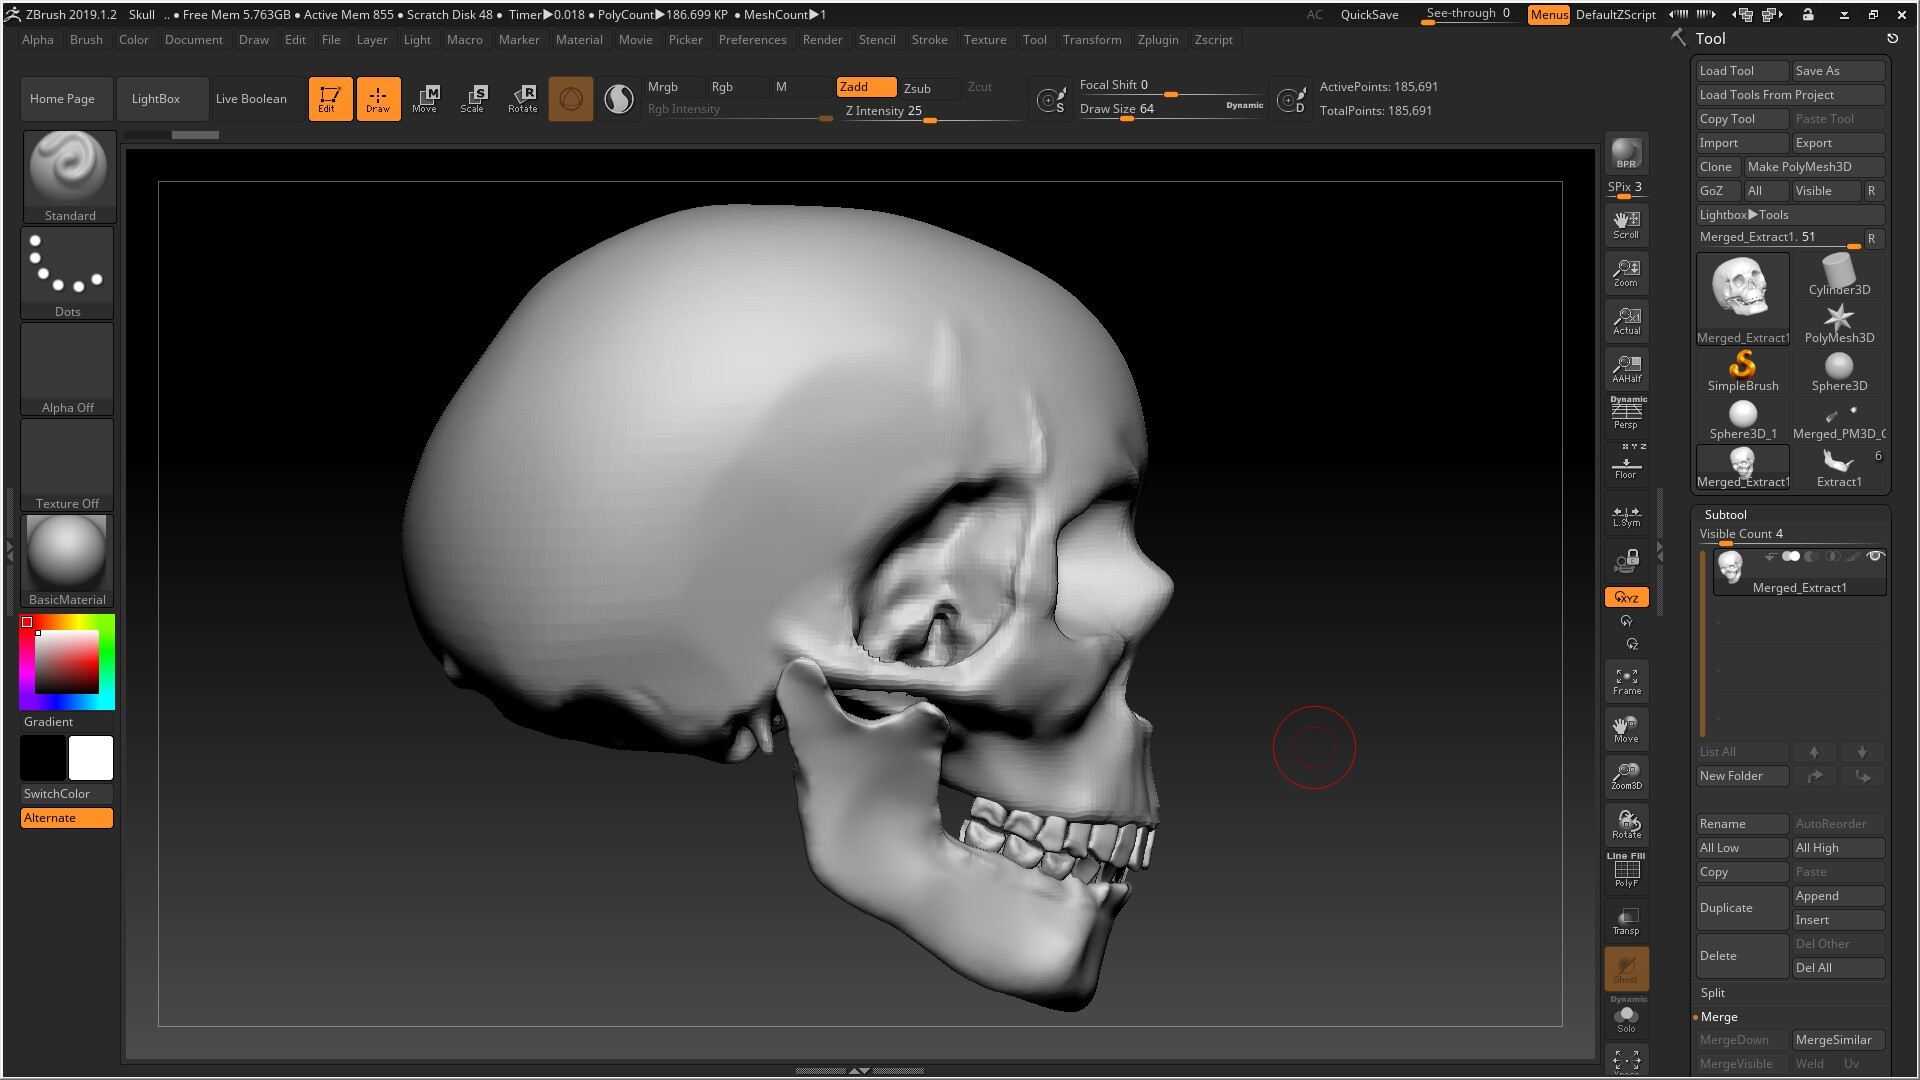Viewport: 1920px width, 1080px height.
Task: Click the Floor grid icon on right shelf
Action: pyautogui.click(x=1626, y=463)
